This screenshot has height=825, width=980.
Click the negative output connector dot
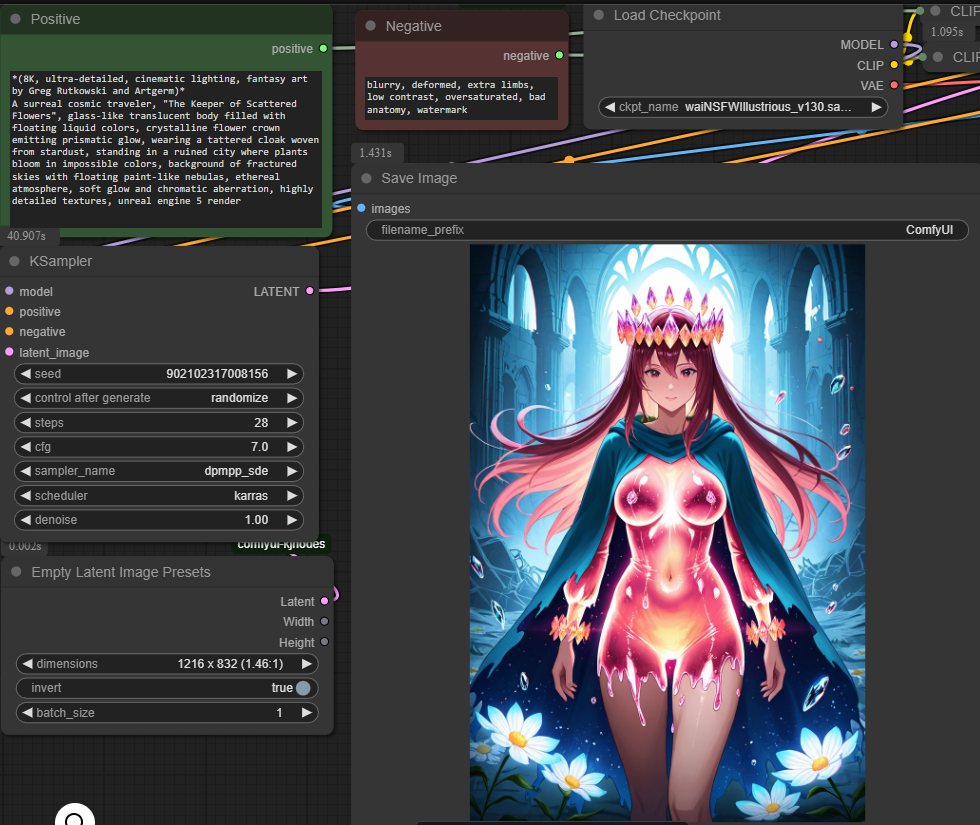click(x=559, y=55)
